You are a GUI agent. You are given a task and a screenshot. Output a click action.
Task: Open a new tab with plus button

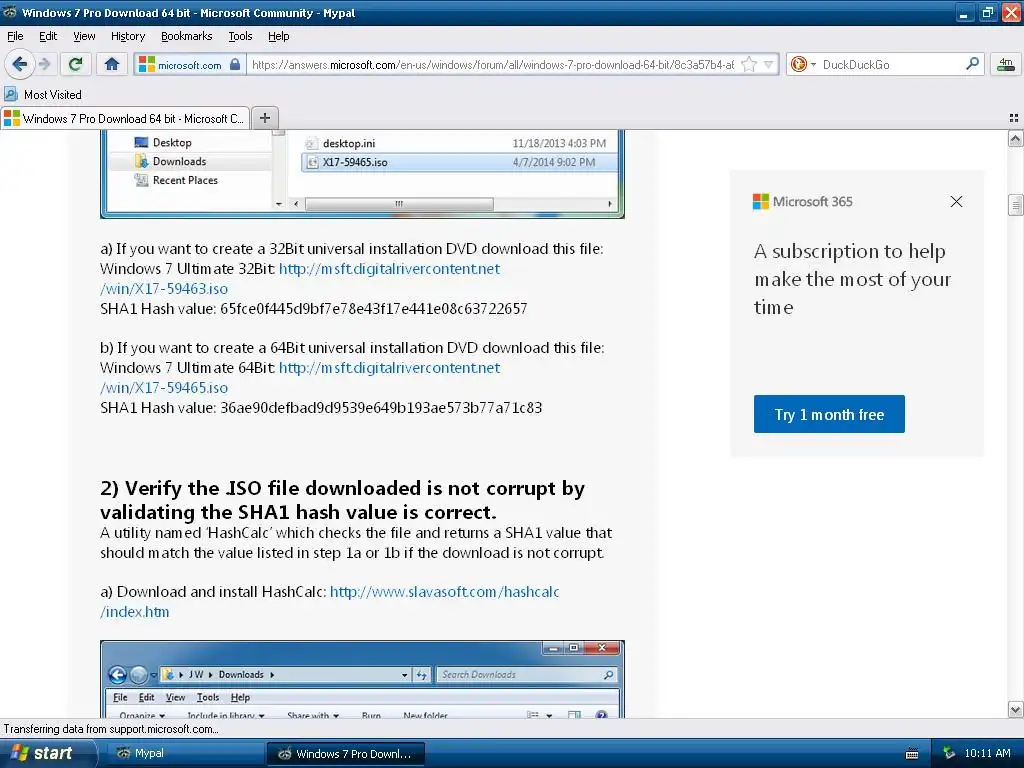point(264,118)
